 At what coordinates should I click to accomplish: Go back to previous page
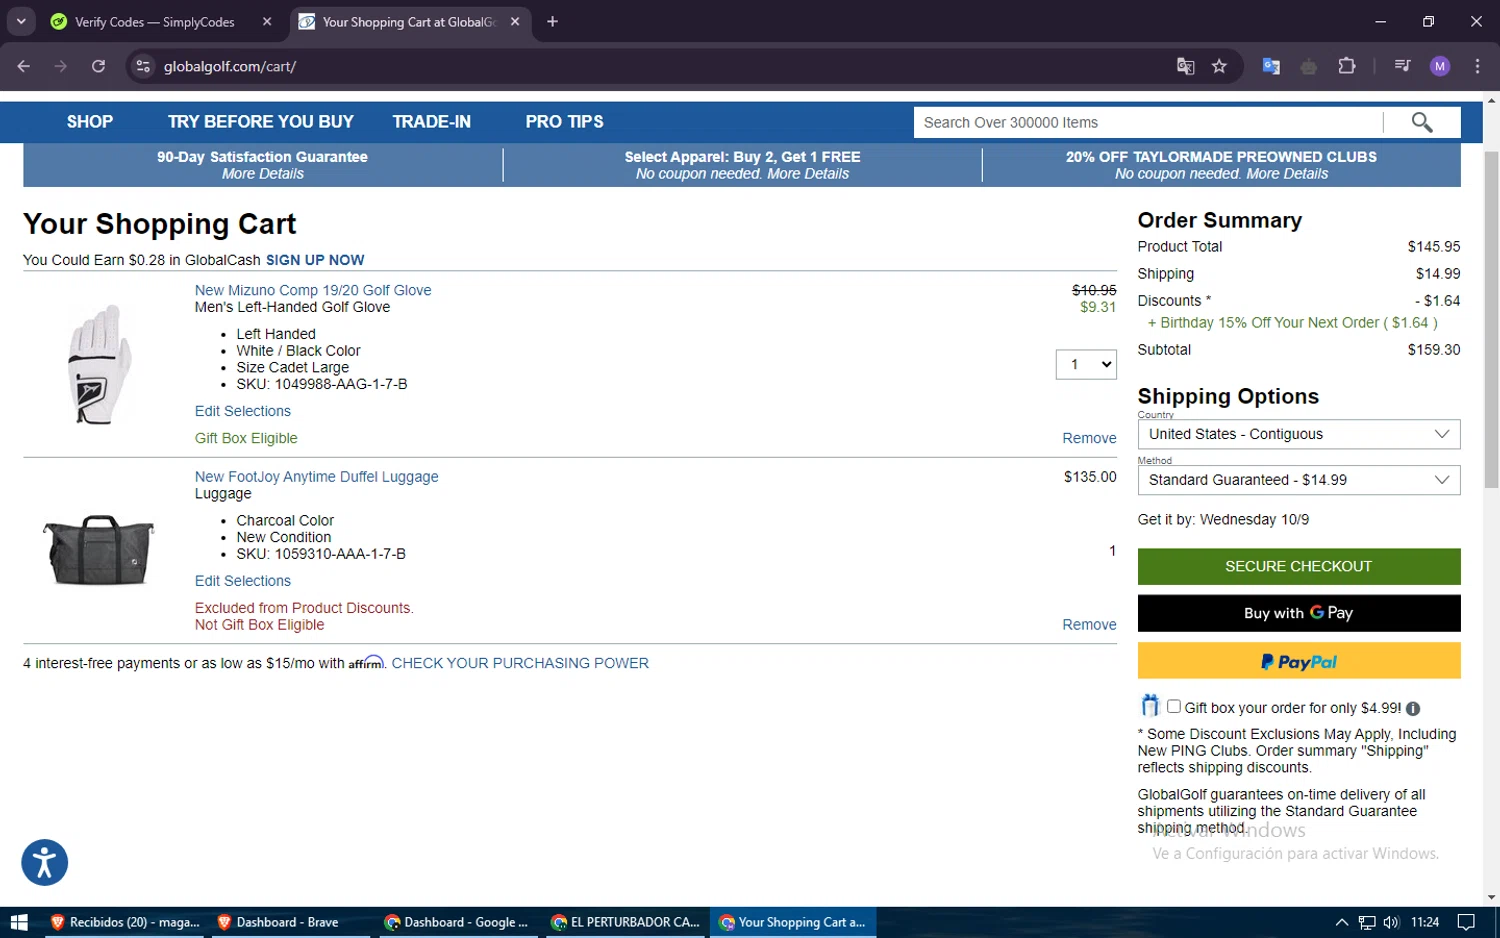point(24,66)
